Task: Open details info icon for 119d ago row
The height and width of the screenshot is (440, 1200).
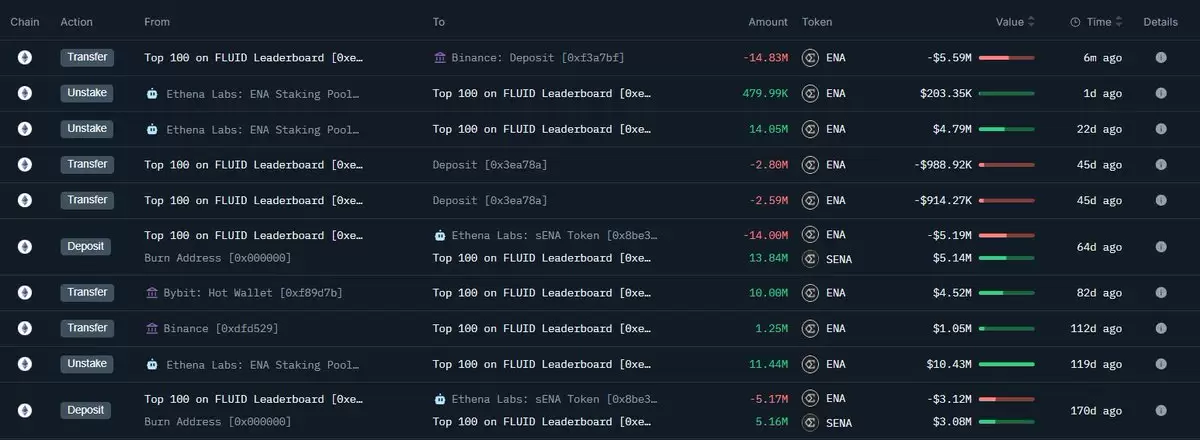Action: (x=1161, y=365)
